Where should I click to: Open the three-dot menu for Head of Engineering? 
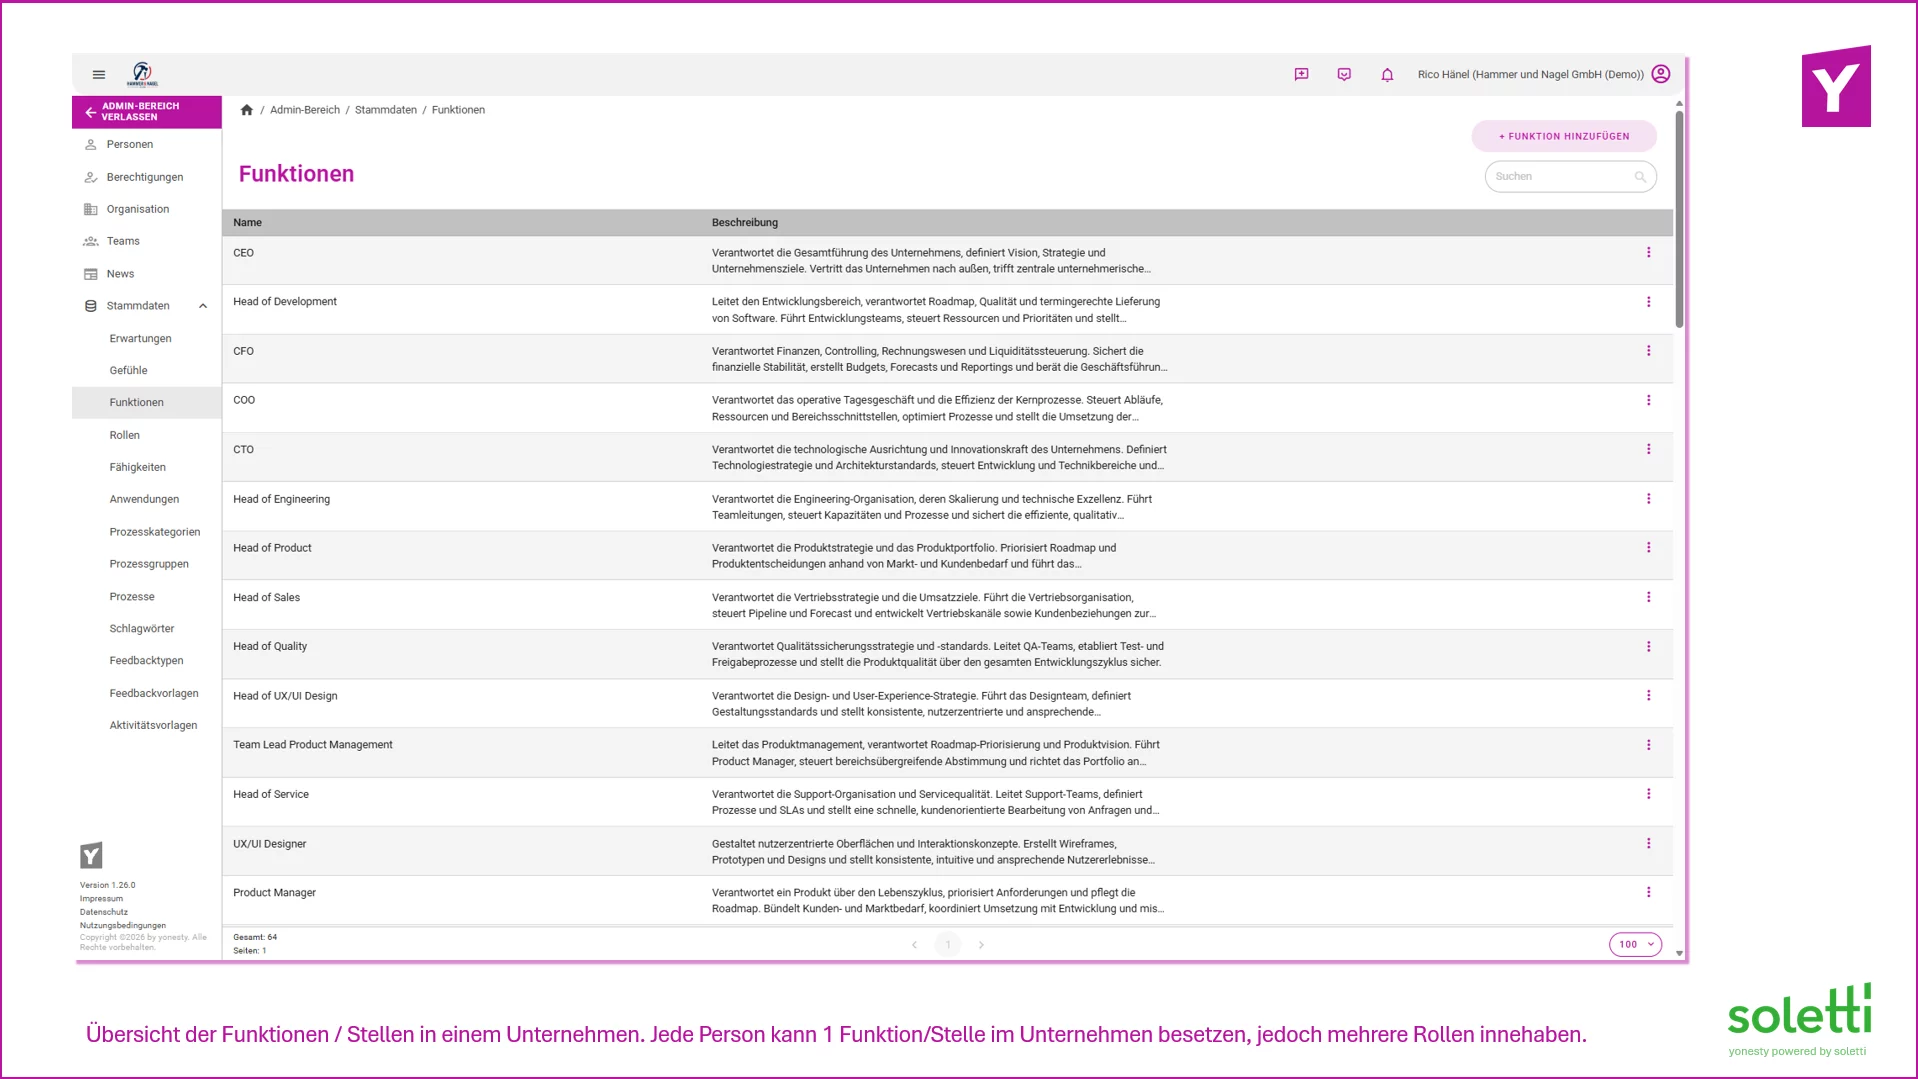[1648, 499]
